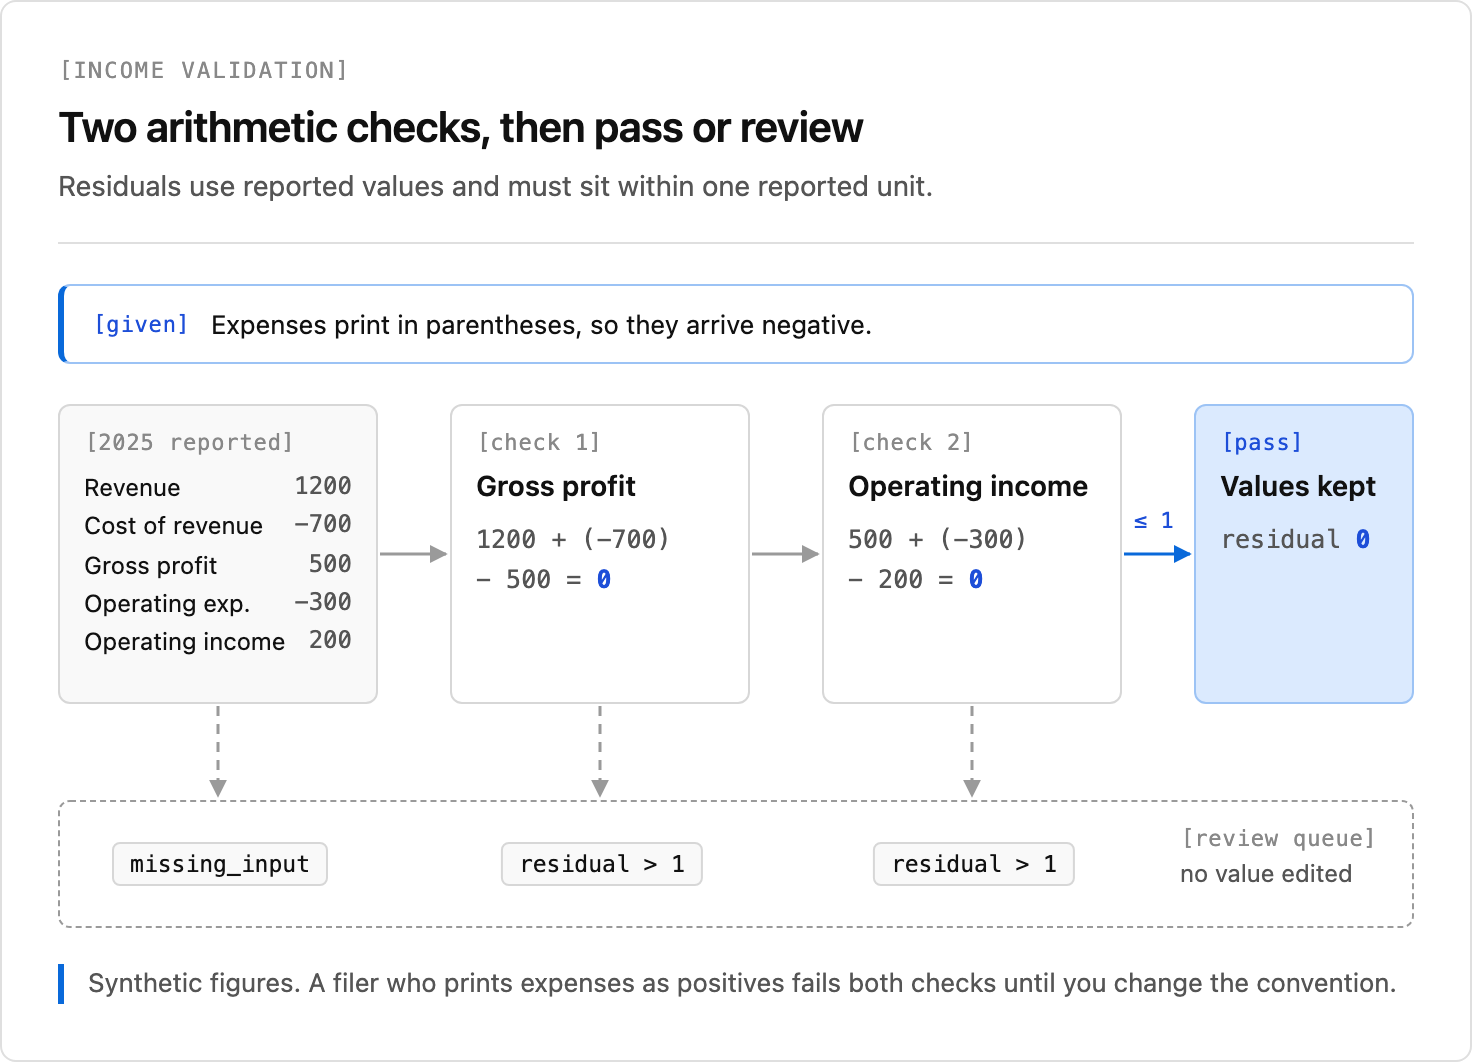Click the Values kept heading
Viewport: 1472px width, 1062px height.
(1298, 486)
